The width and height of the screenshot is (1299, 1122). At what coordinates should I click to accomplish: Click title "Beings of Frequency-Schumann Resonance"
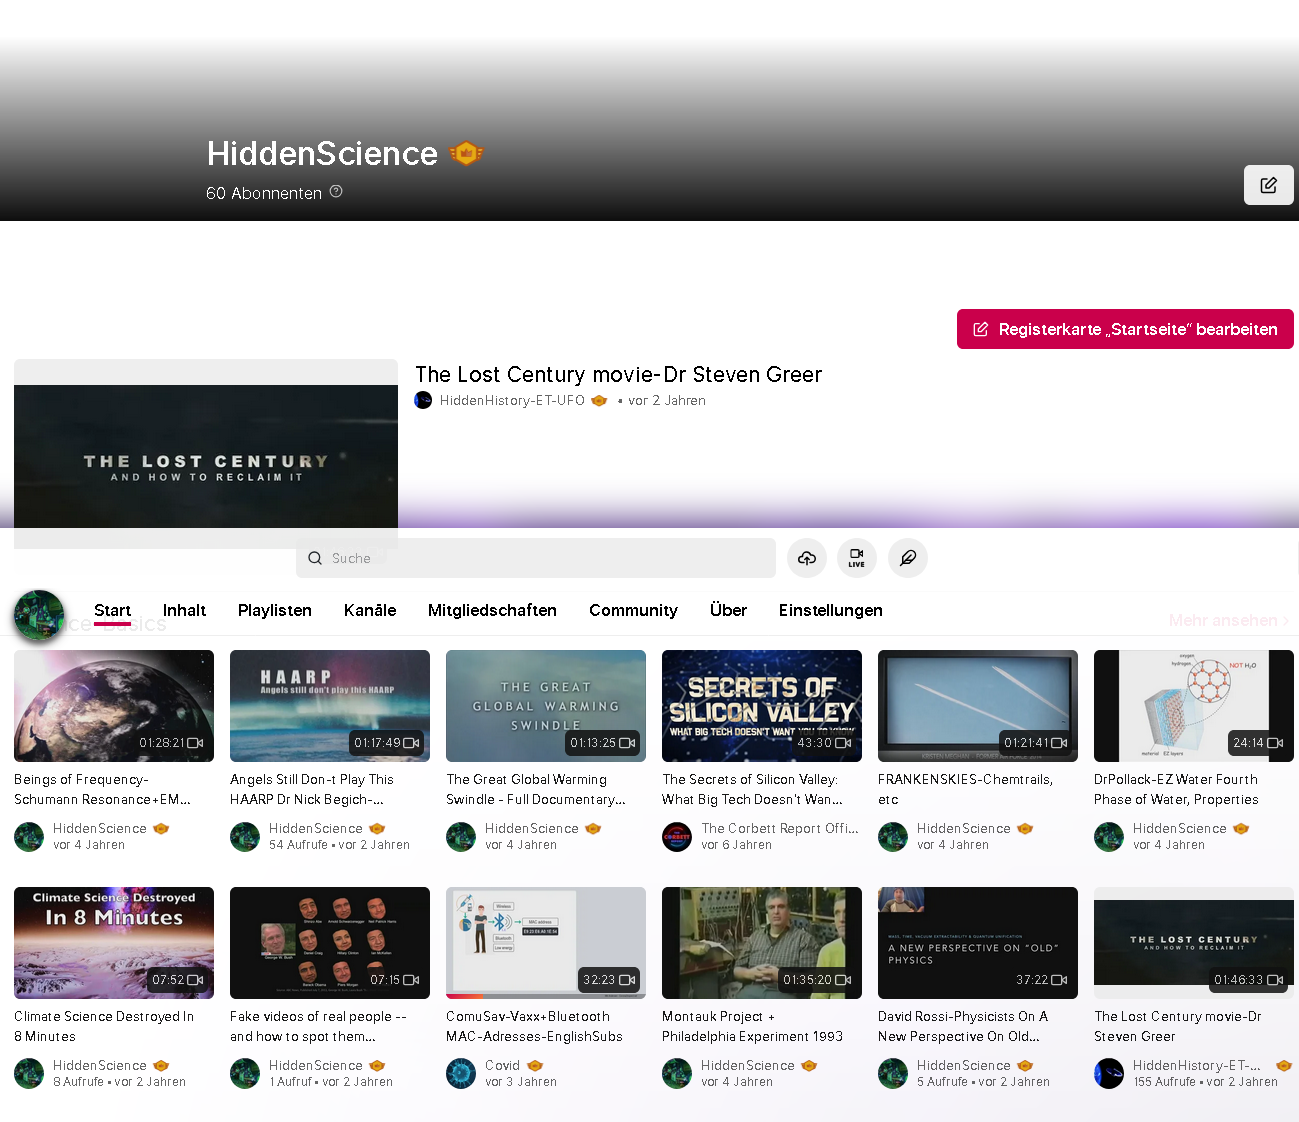(x=102, y=789)
